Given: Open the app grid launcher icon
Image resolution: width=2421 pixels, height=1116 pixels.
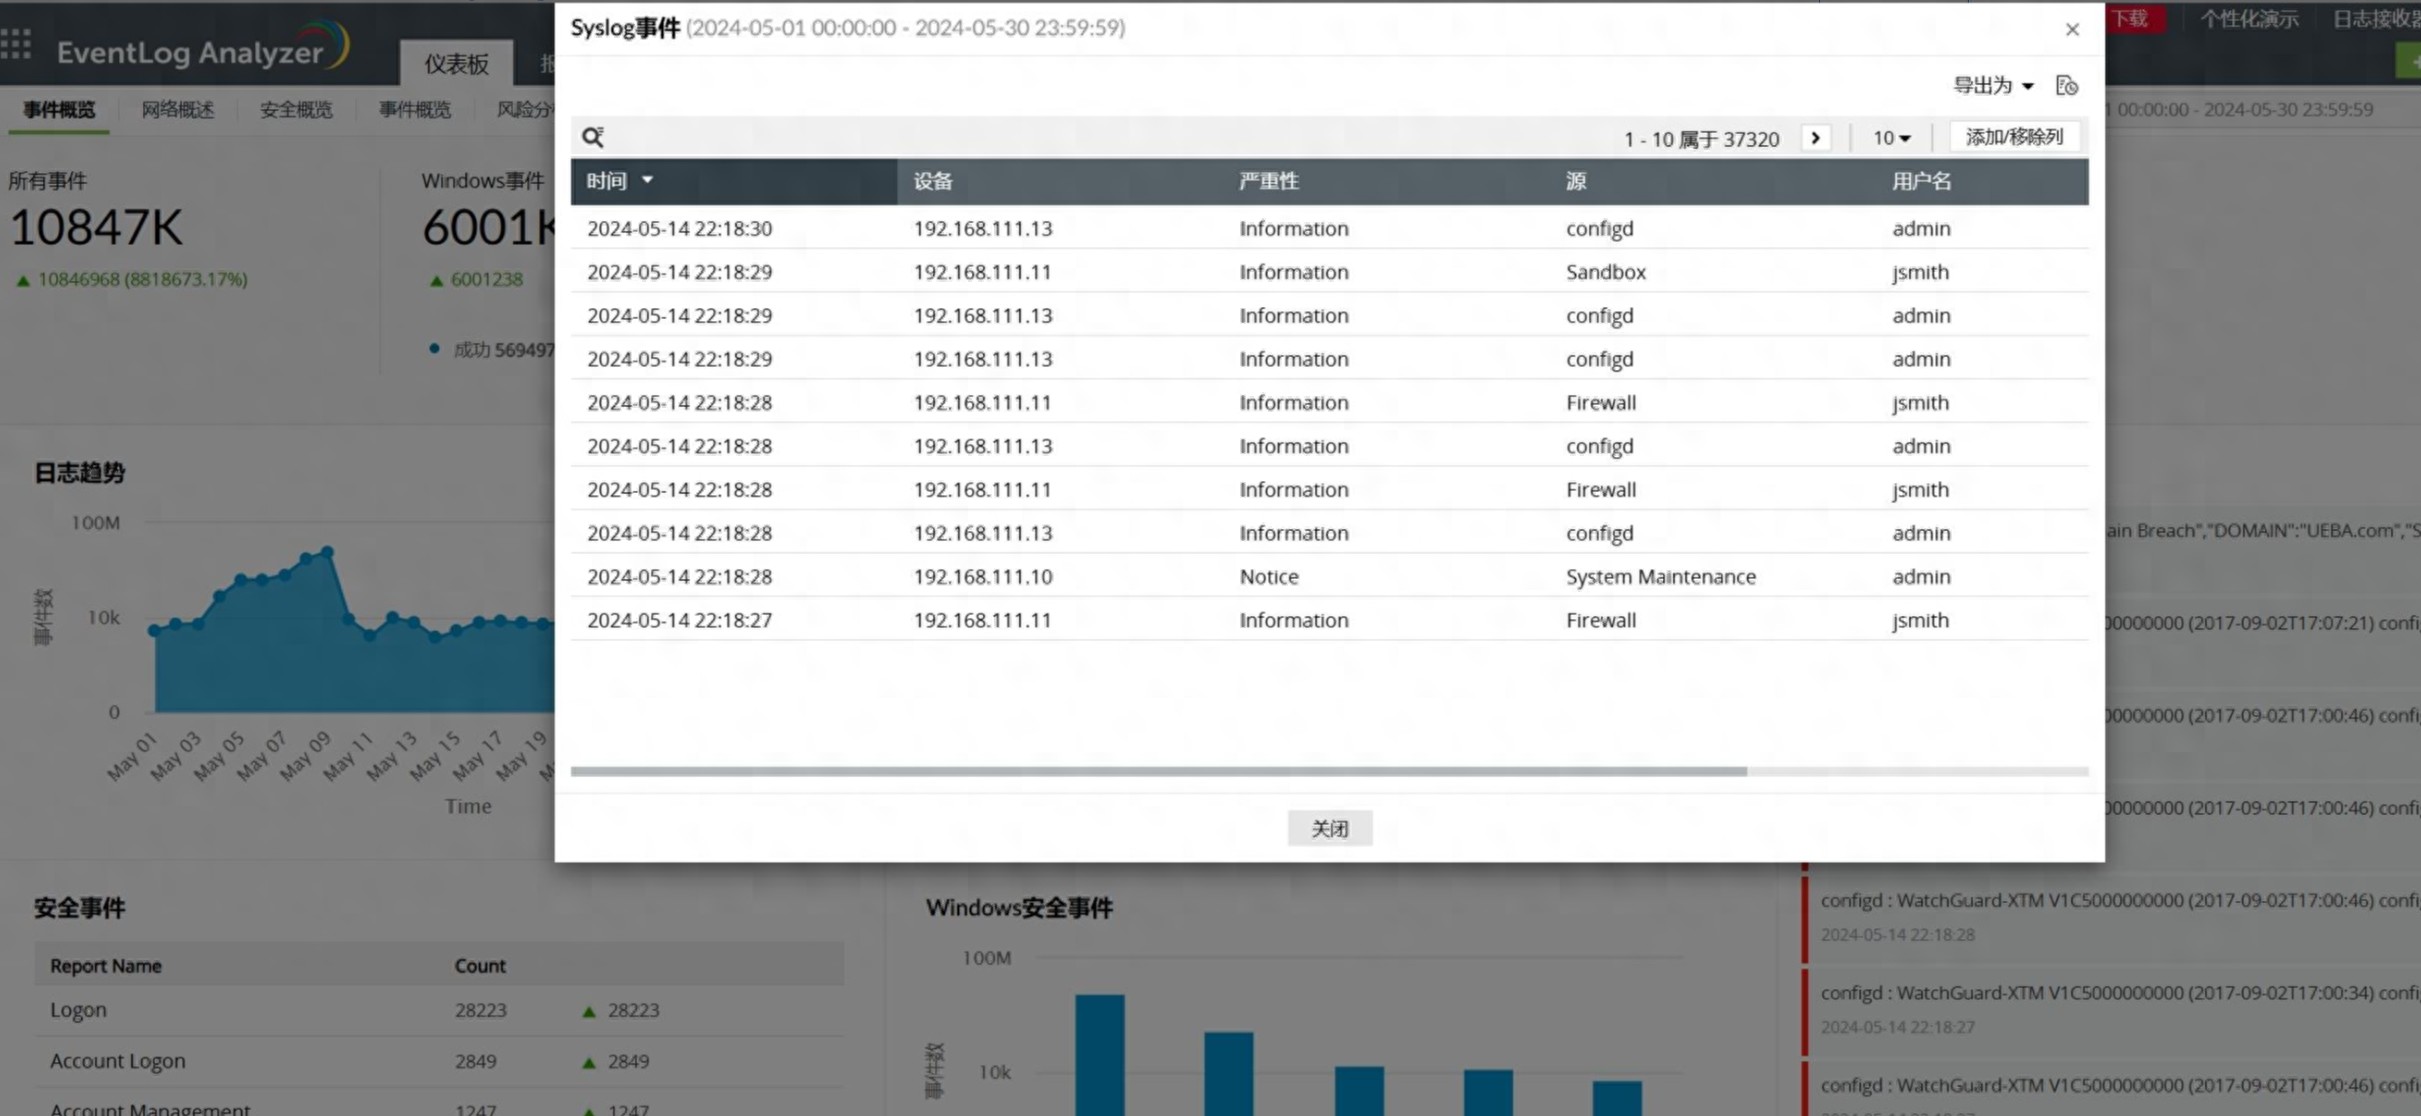Looking at the screenshot, I should click(x=16, y=44).
